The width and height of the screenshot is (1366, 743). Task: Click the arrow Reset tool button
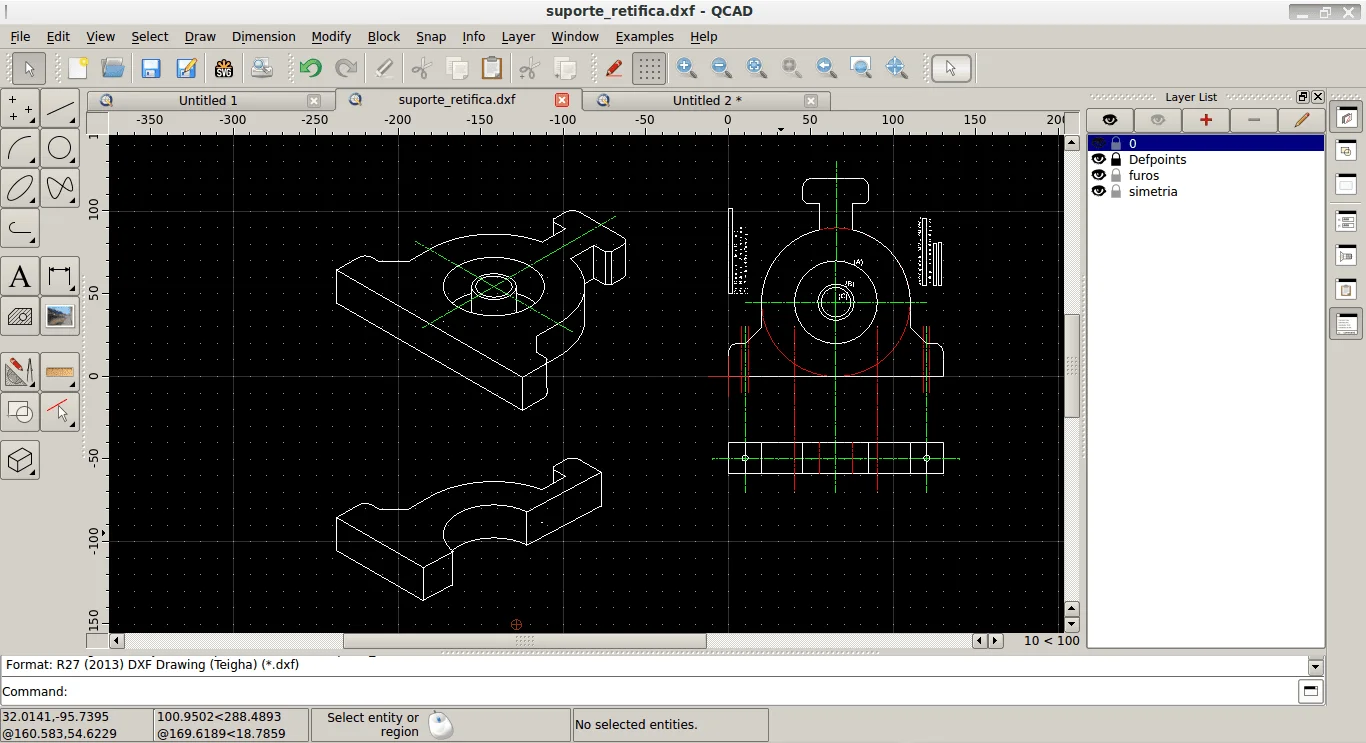point(951,68)
